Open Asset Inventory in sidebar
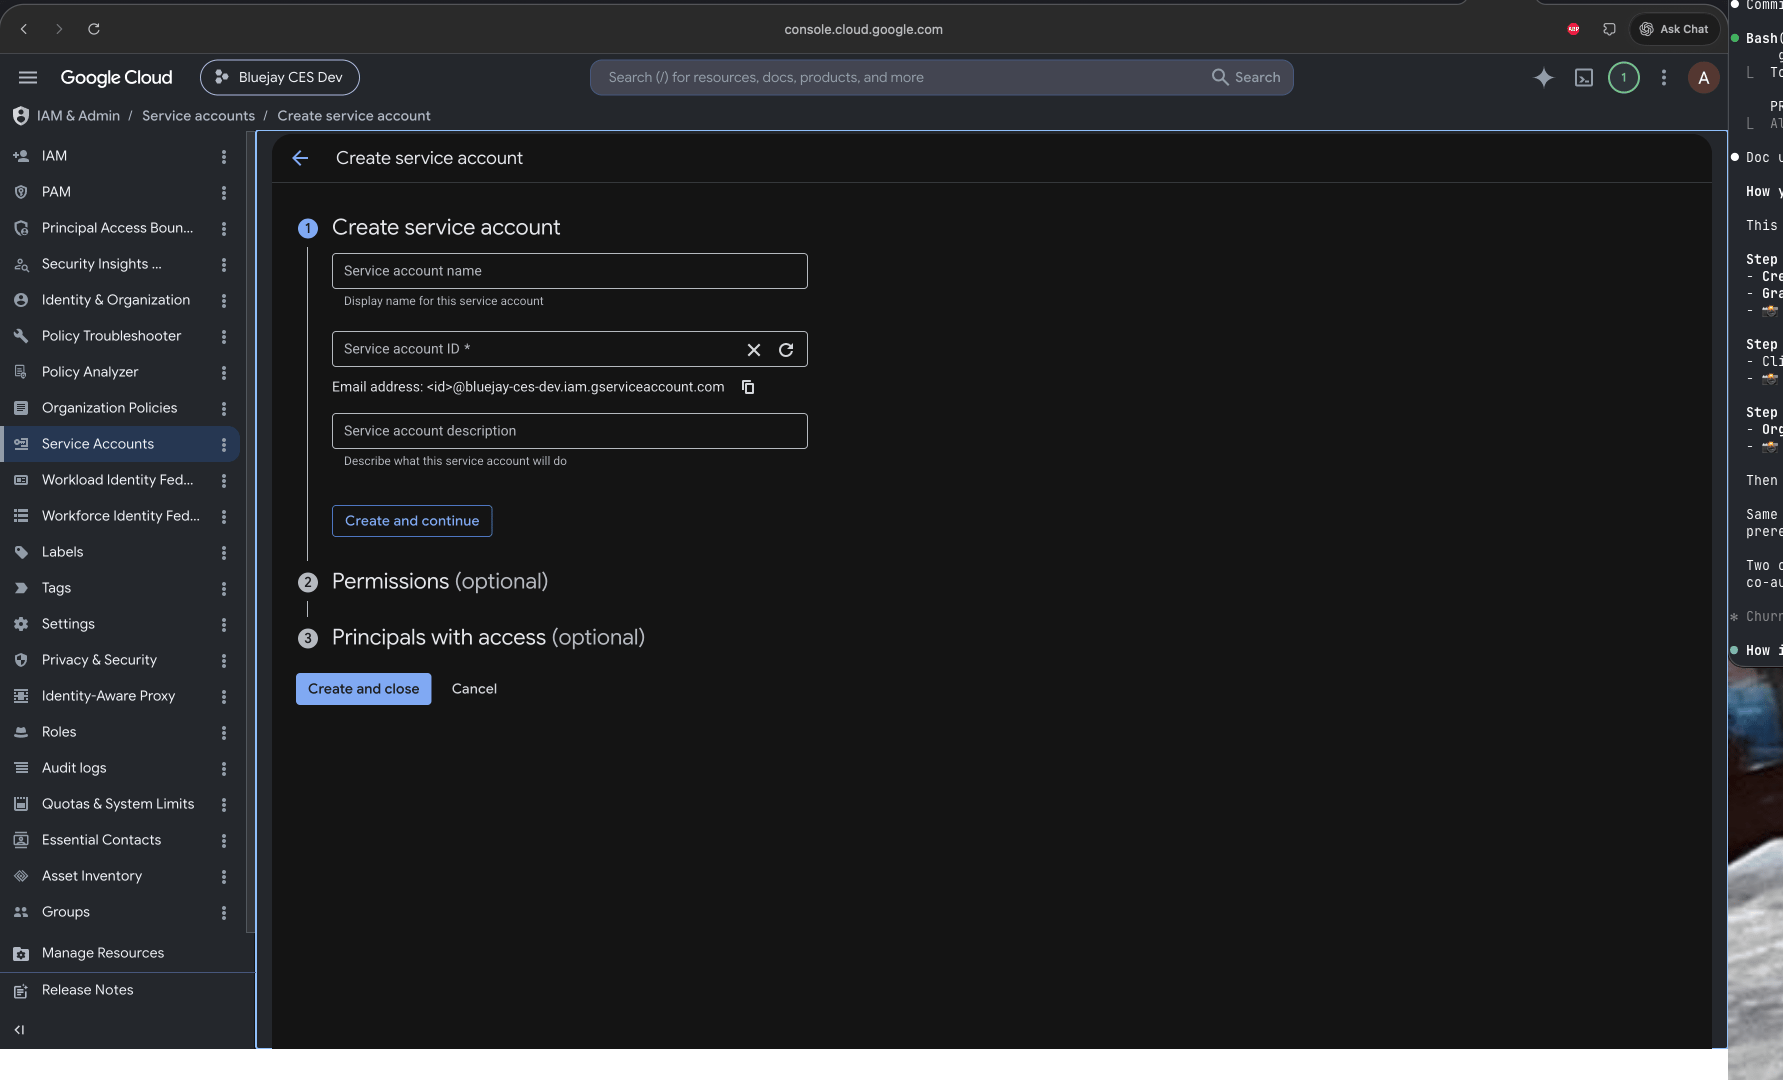The width and height of the screenshot is (1783, 1080). point(91,876)
